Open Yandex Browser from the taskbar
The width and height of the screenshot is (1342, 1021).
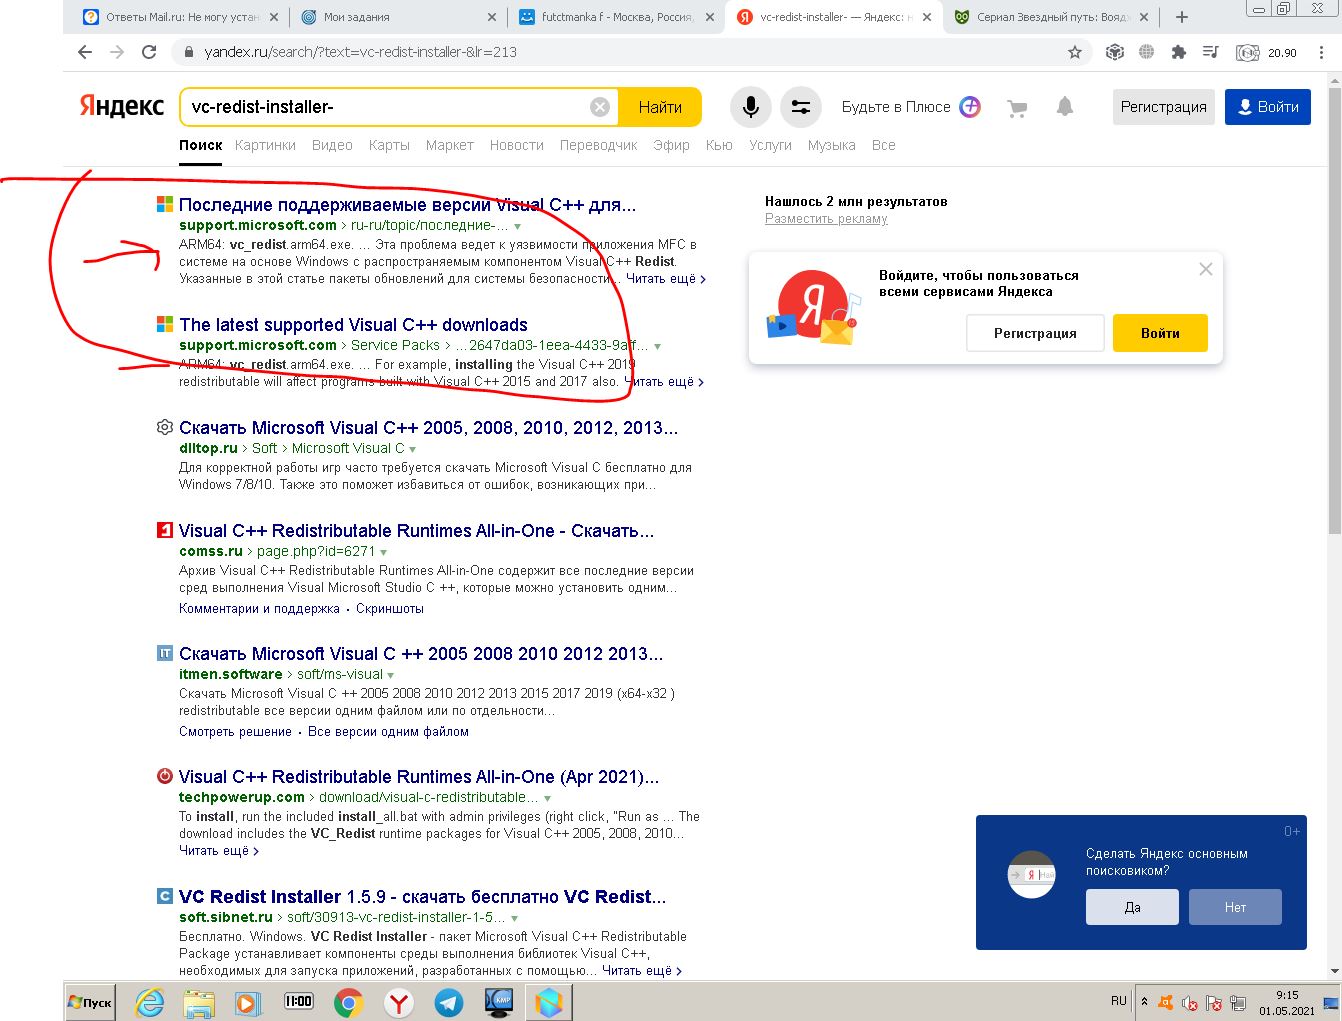(399, 1002)
